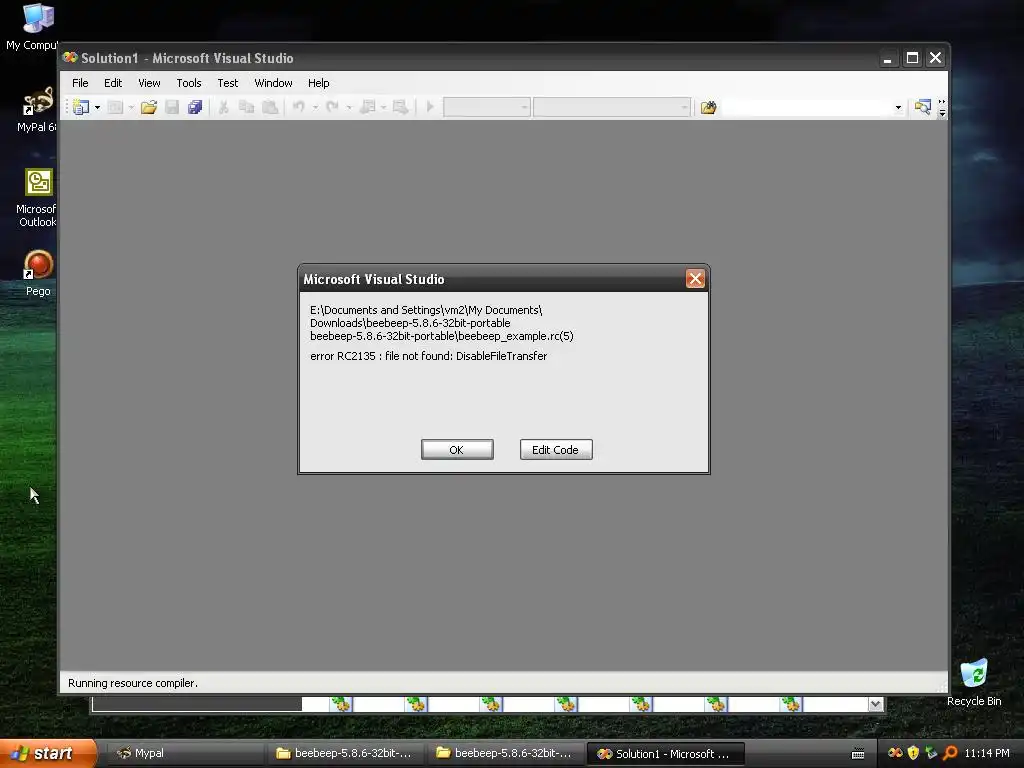Screen dimensions: 1024x768
Task: Click the Redo arrow icon
Action: [332, 106]
